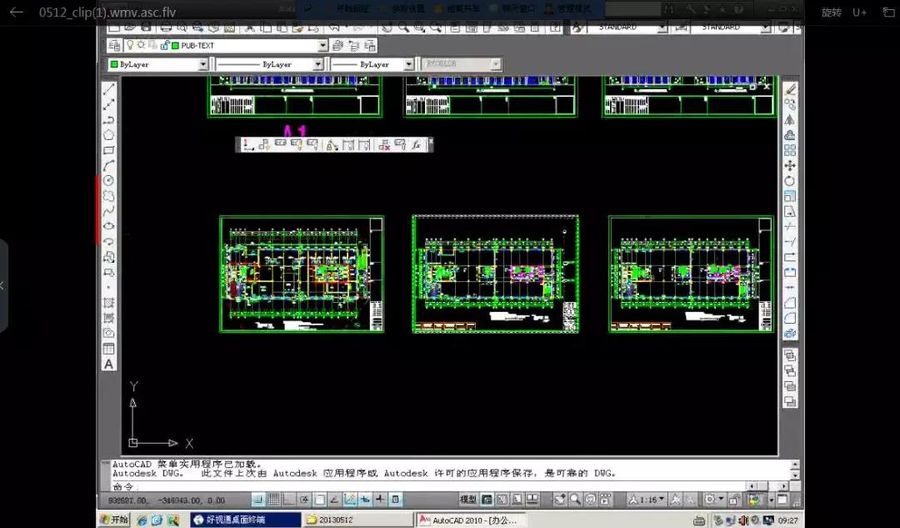Close the floating parametric toolbar
The width and height of the screenshot is (900, 528).
click(431, 141)
